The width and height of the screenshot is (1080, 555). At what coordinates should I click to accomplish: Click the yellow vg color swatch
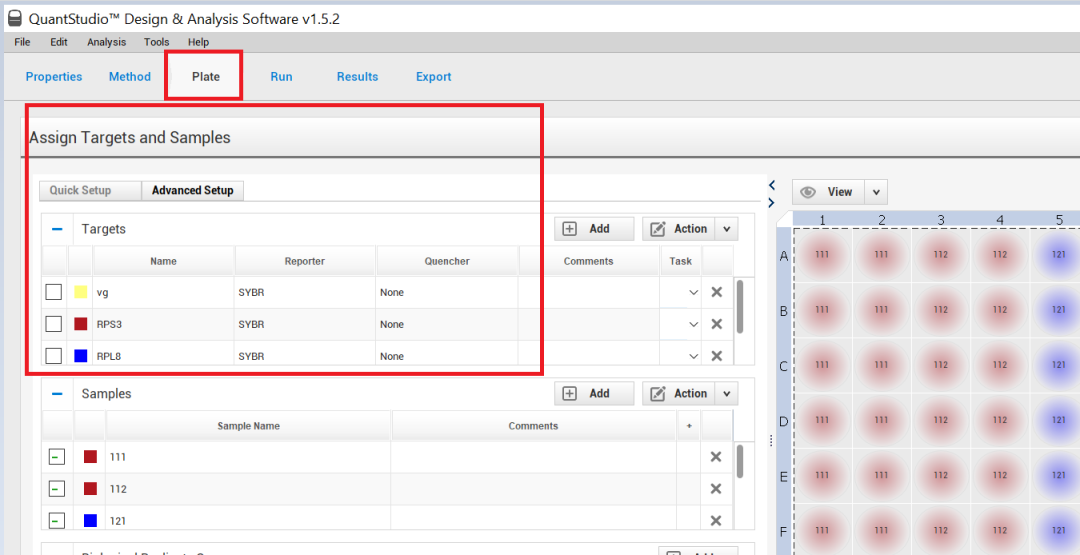coord(81,292)
